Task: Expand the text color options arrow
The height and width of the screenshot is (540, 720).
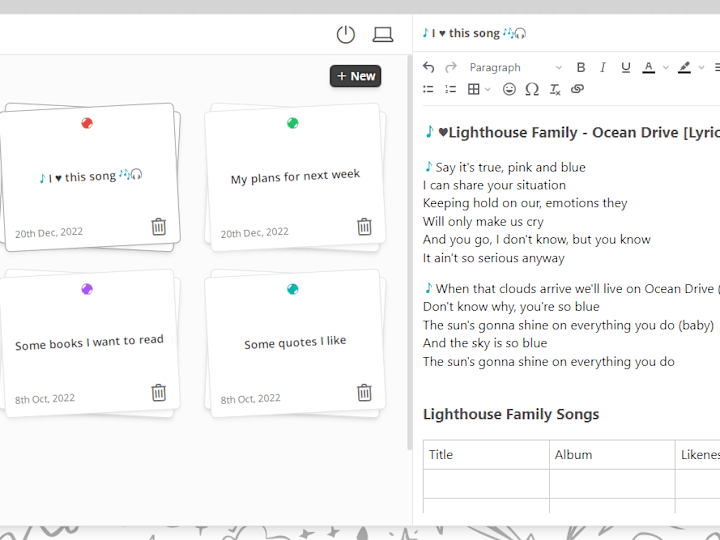Action: click(665, 68)
